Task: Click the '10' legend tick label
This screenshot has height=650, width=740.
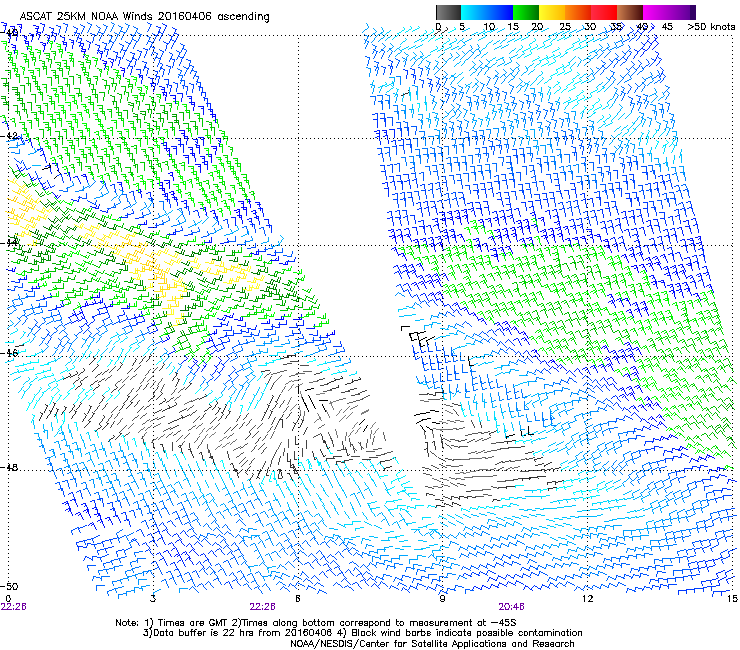Action: (x=489, y=27)
